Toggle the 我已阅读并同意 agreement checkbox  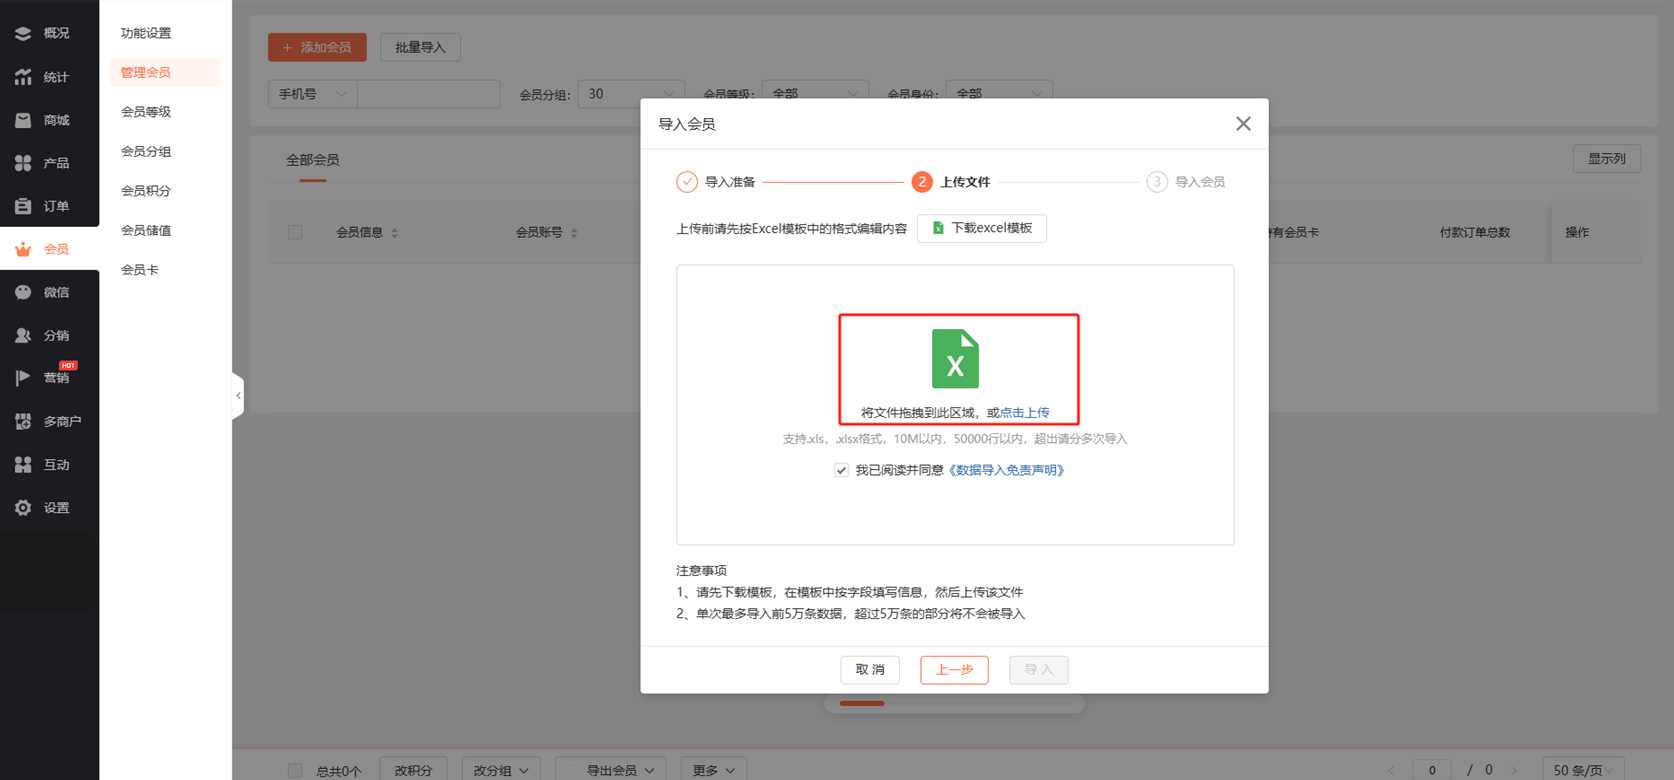click(841, 470)
